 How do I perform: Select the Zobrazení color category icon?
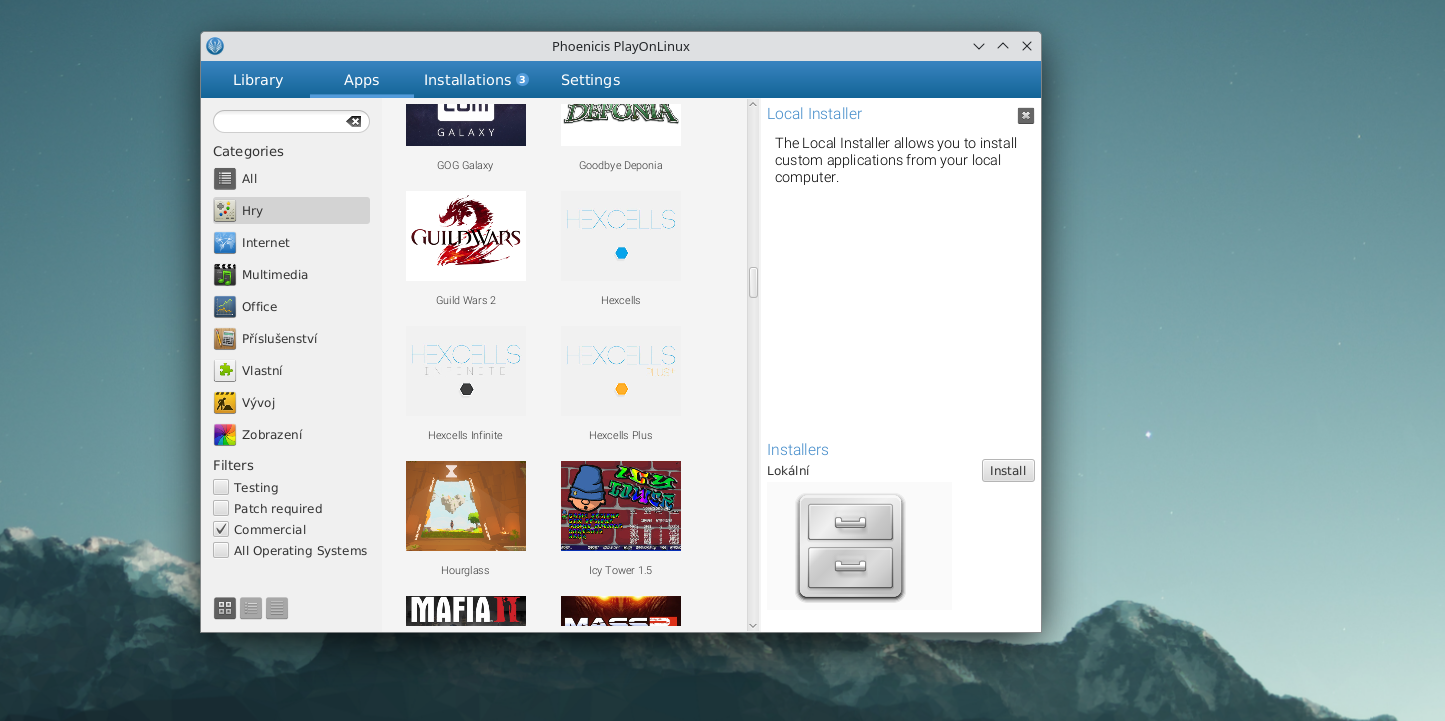(225, 435)
